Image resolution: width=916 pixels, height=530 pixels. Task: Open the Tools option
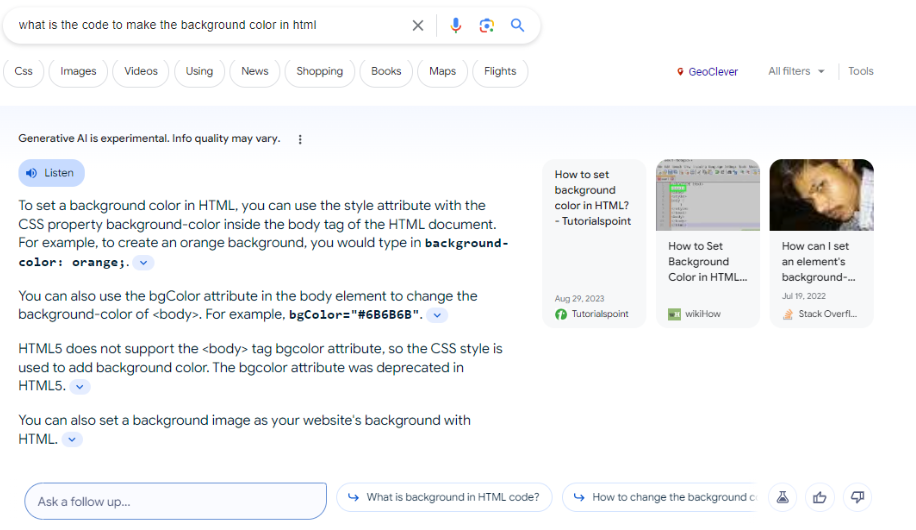(860, 71)
